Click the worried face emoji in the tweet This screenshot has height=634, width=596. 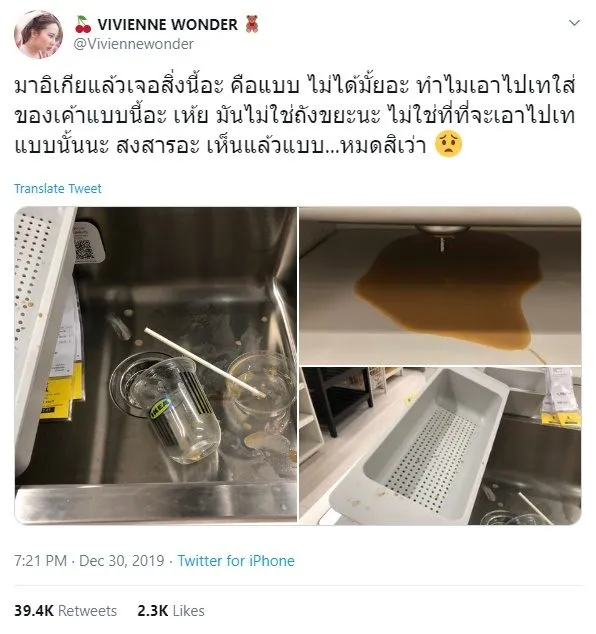click(448, 145)
